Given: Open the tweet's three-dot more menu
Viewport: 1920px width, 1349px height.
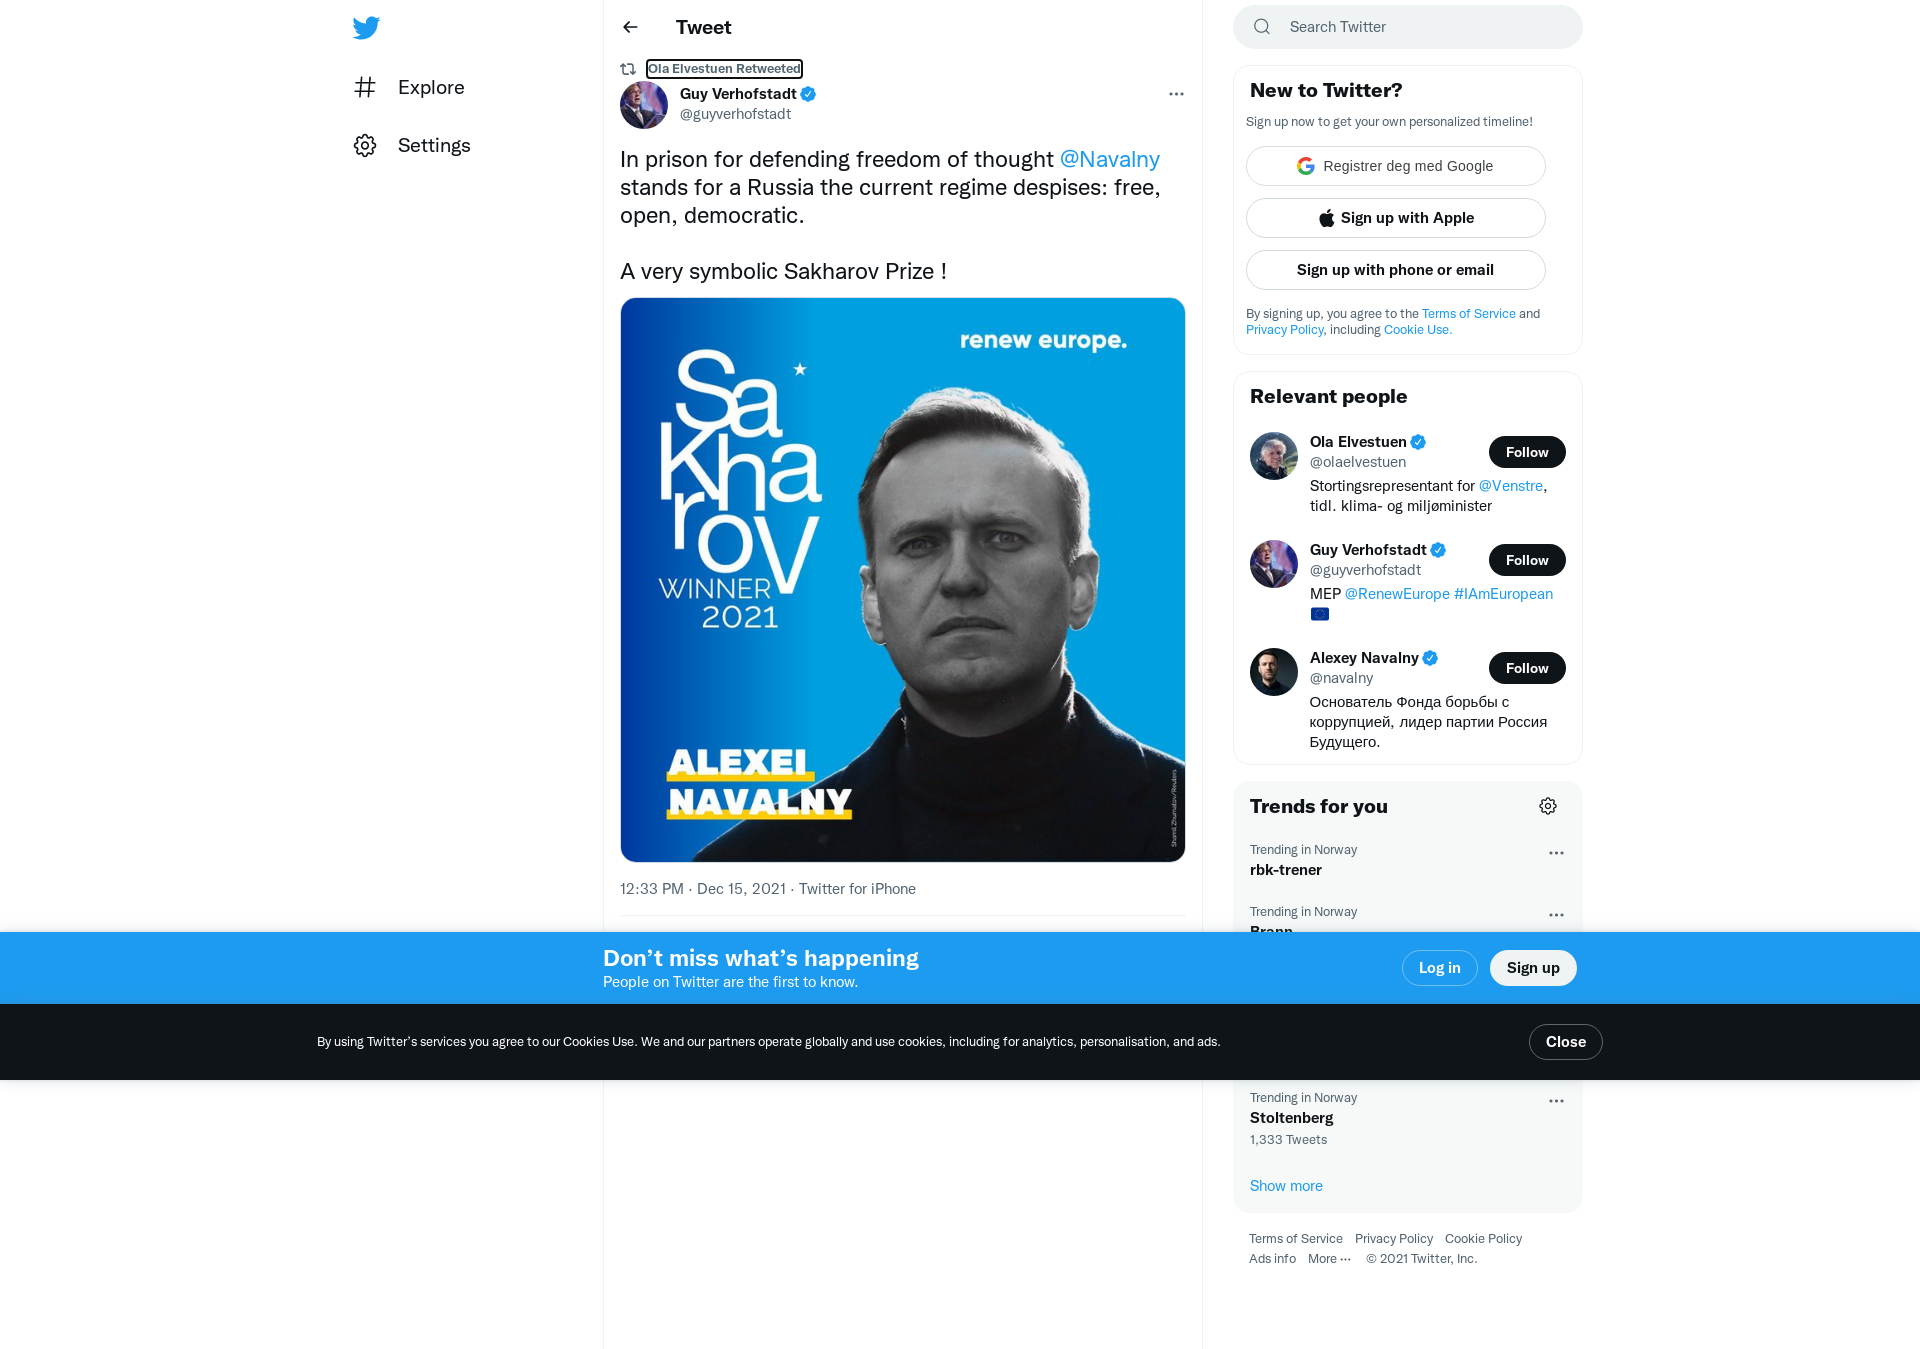Looking at the screenshot, I should 1176,94.
